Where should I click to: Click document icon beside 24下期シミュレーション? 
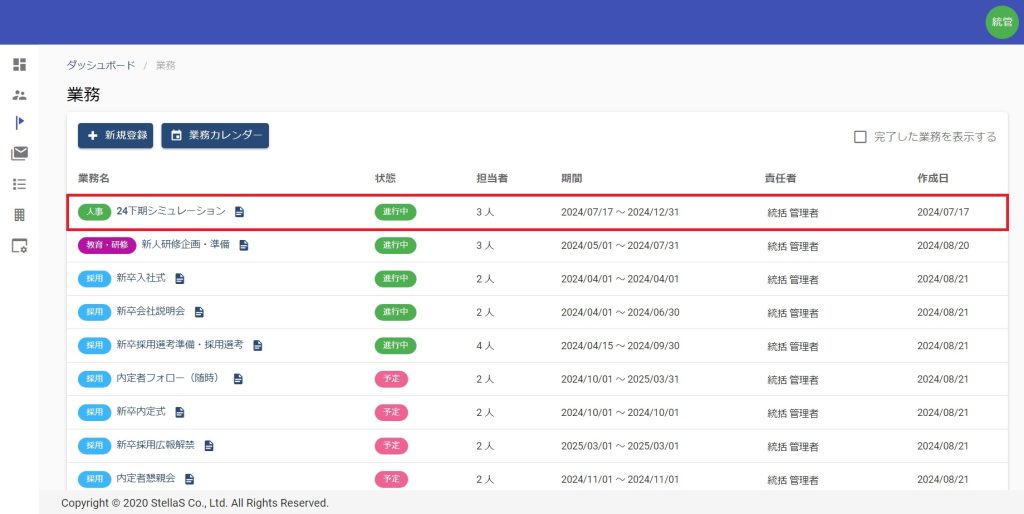pyautogui.click(x=239, y=212)
